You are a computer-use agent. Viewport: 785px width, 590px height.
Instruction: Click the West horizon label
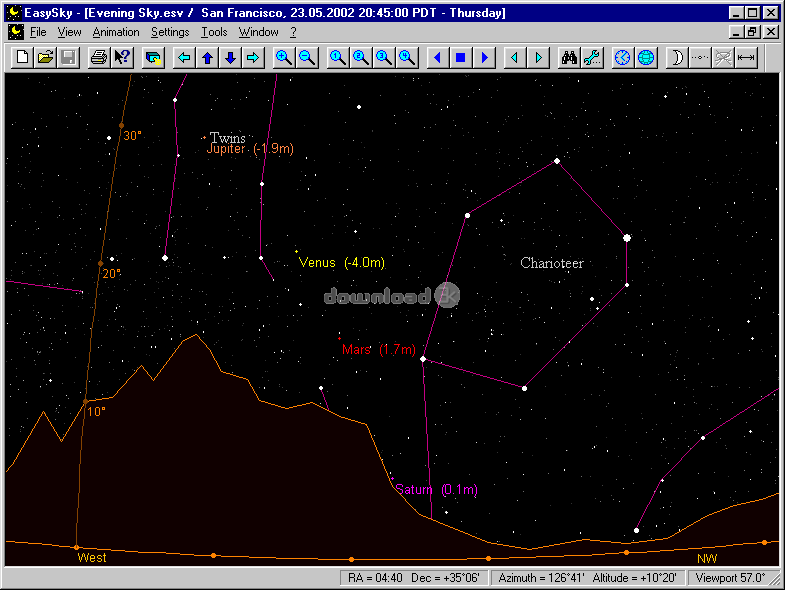tap(92, 557)
